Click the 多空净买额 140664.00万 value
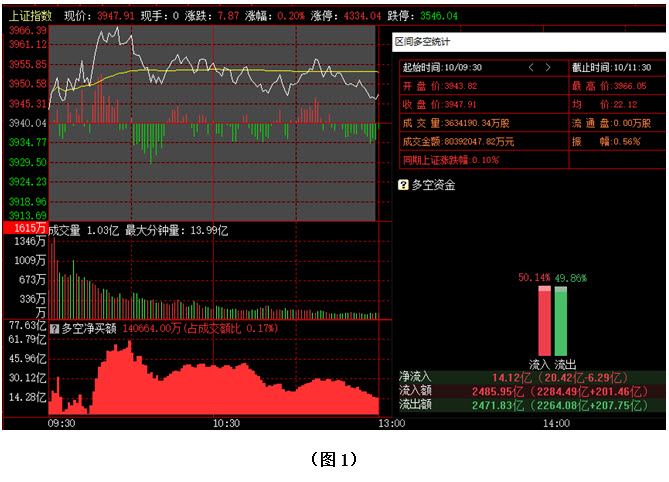Image resolution: width=669 pixels, height=482 pixels. (x=152, y=328)
